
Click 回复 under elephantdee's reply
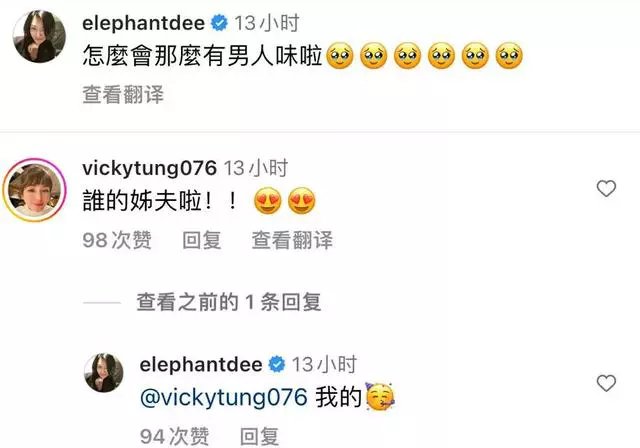[x=259, y=437]
